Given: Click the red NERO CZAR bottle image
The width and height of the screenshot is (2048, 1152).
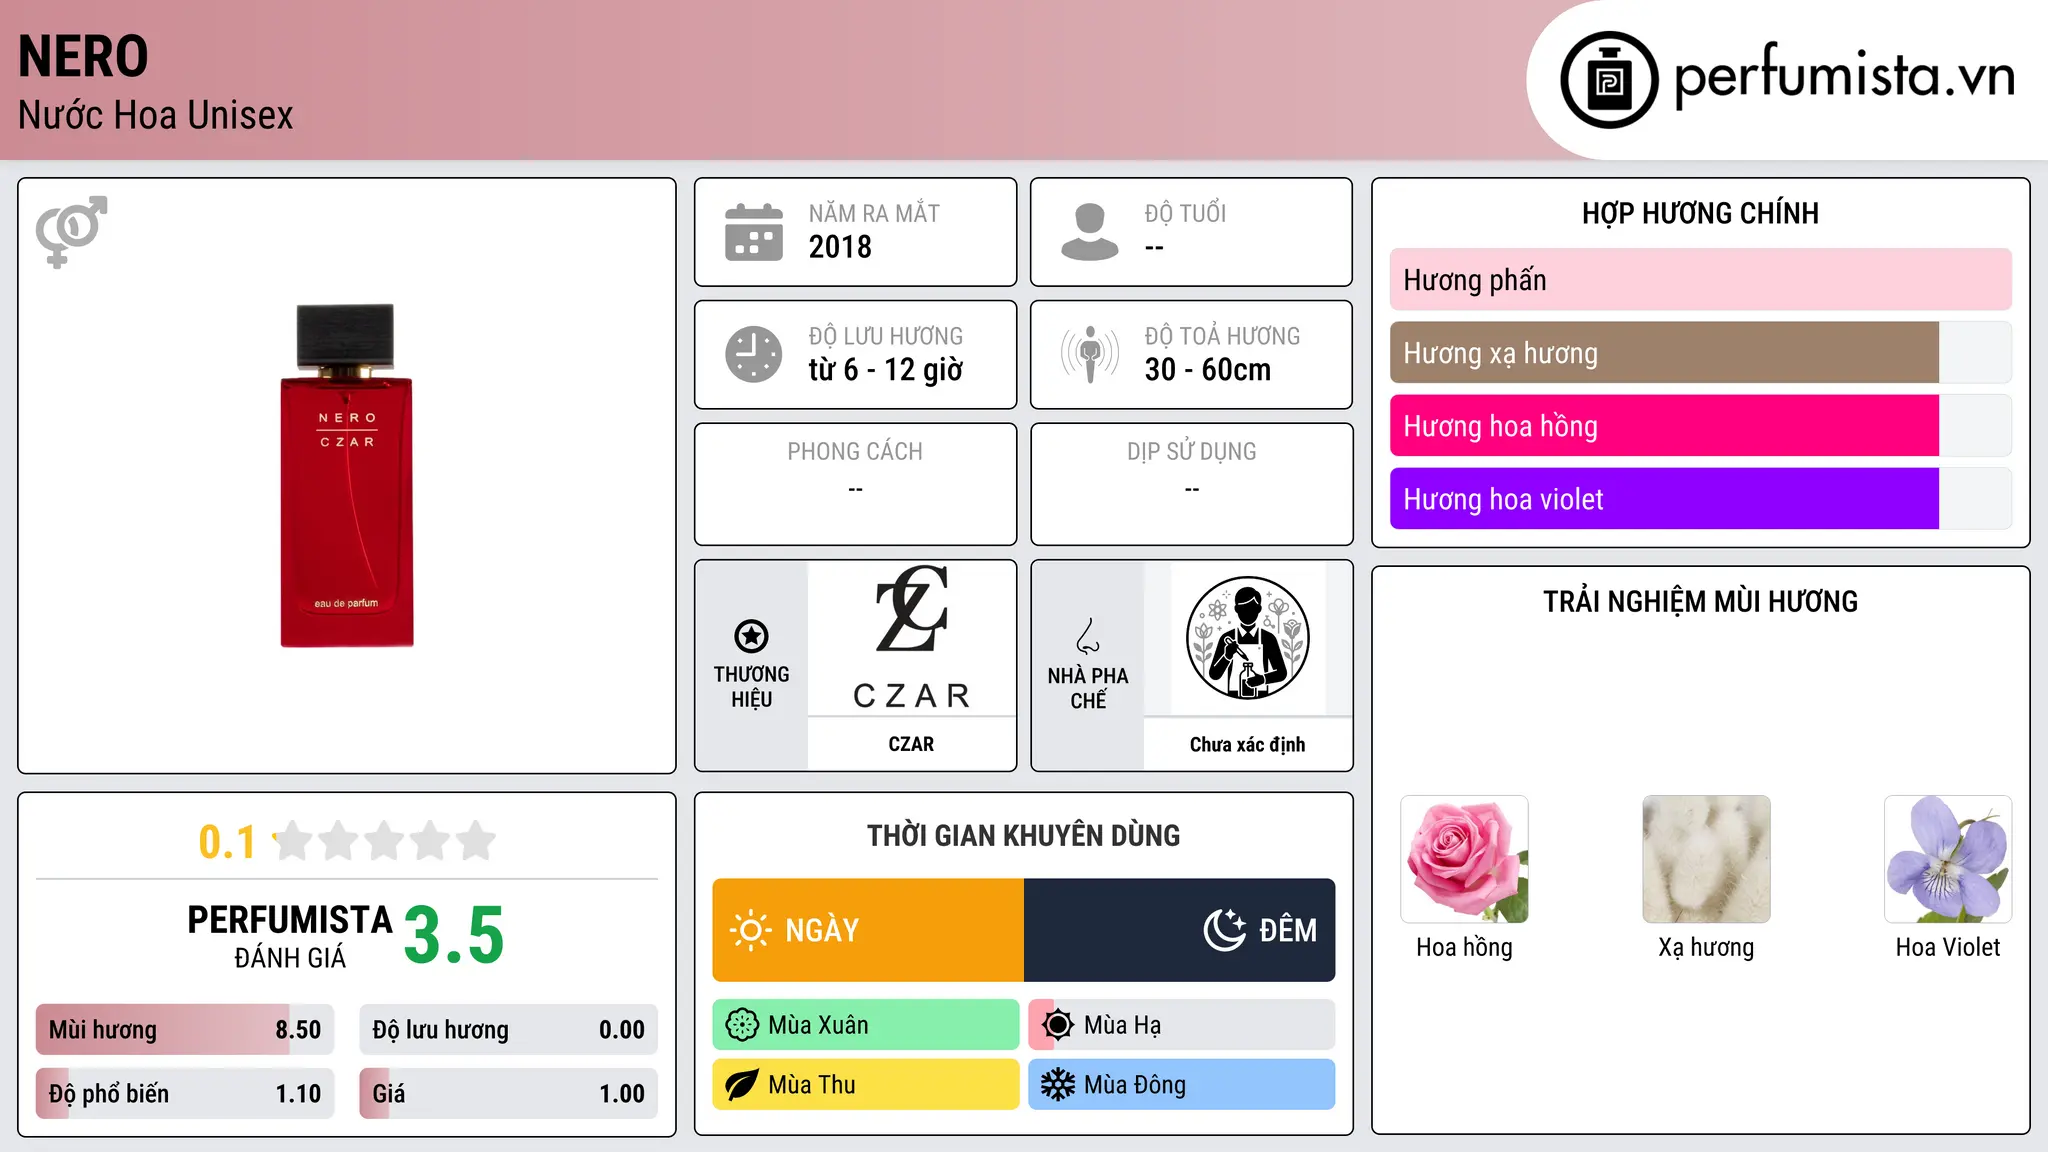Looking at the screenshot, I should pos(346,475).
